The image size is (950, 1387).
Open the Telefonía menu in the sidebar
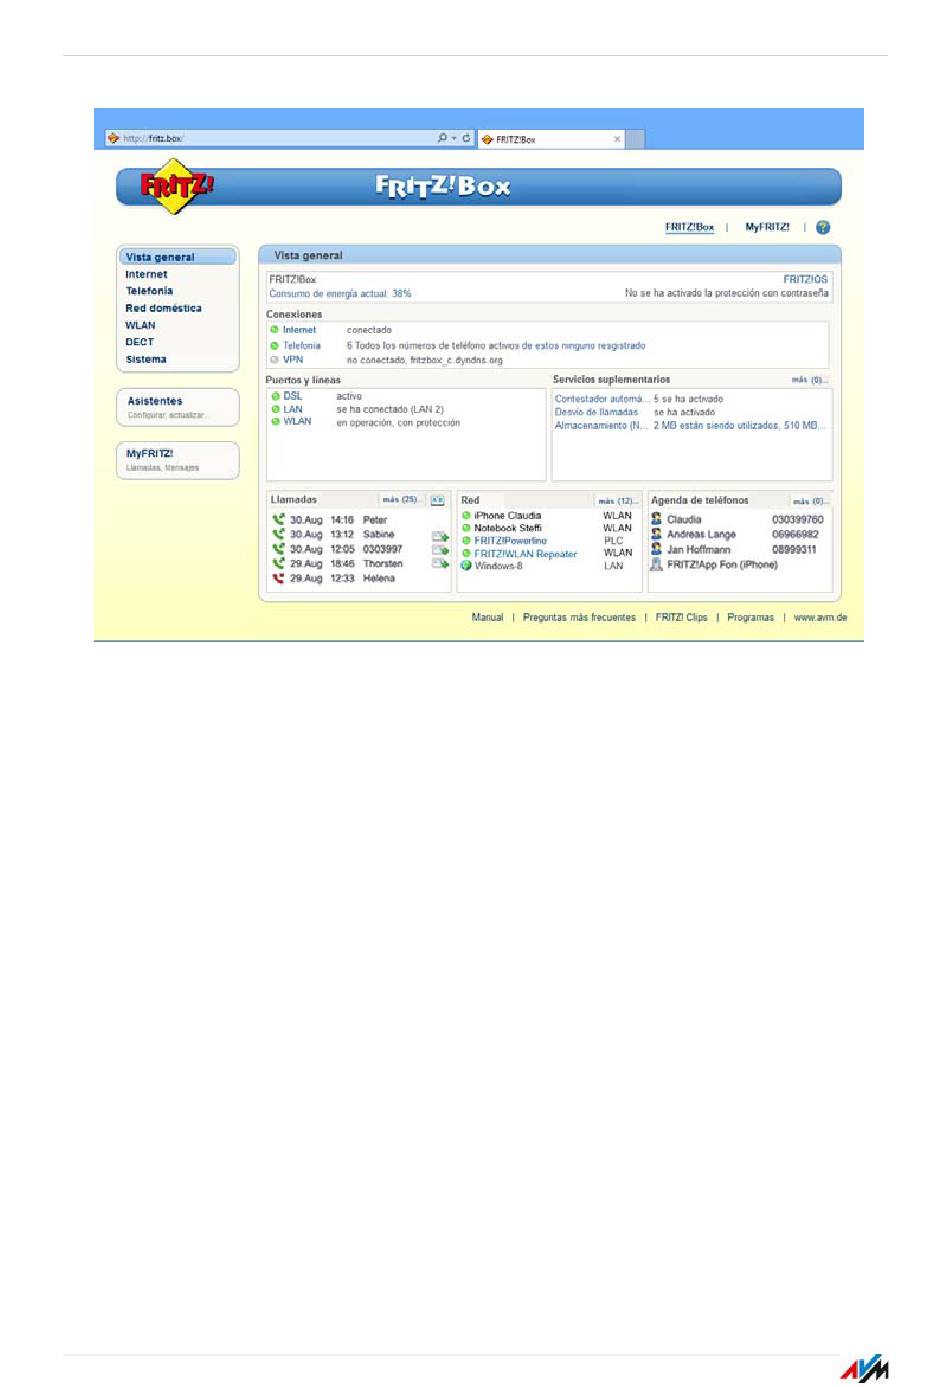149,291
